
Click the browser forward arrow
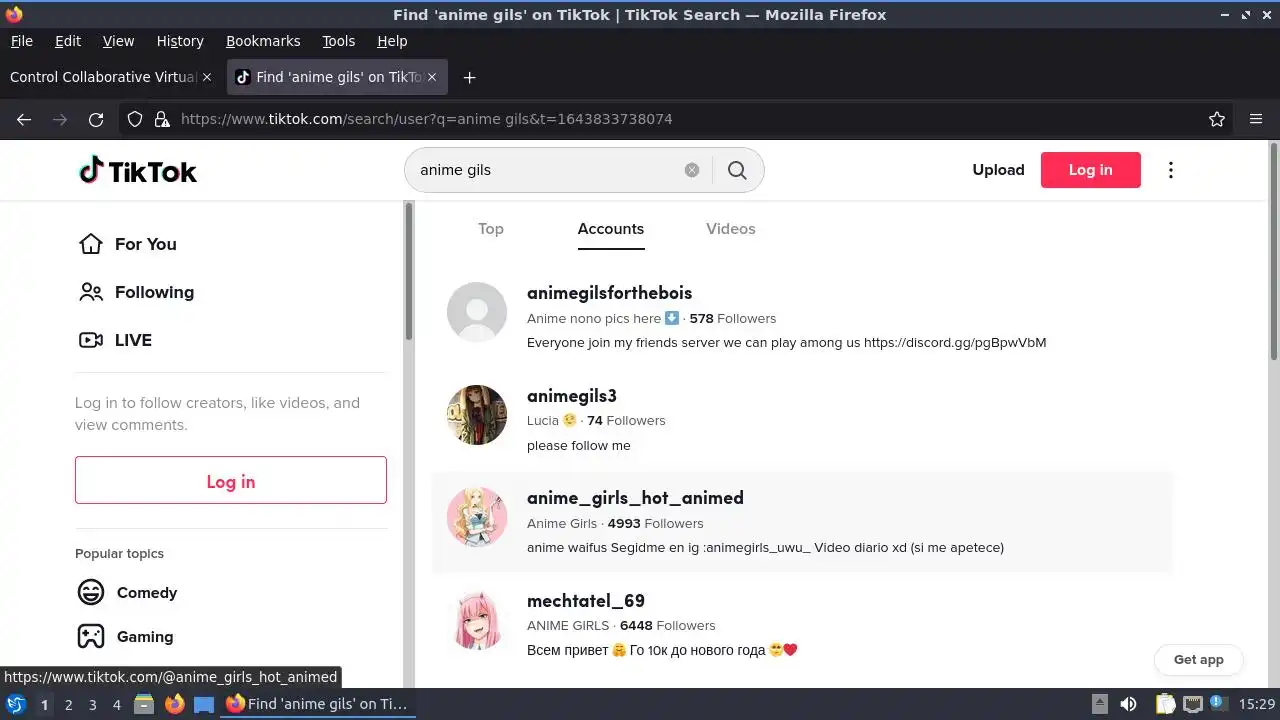[60, 119]
